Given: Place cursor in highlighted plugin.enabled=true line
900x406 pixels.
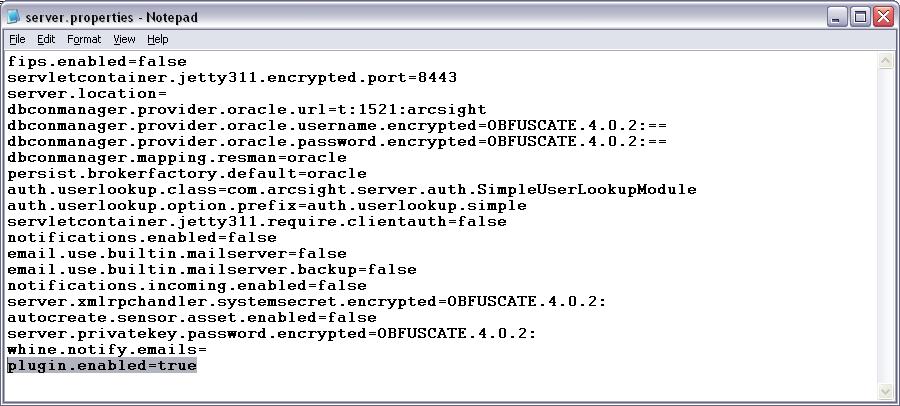Looking at the screenshot, I should coord(102,365).
